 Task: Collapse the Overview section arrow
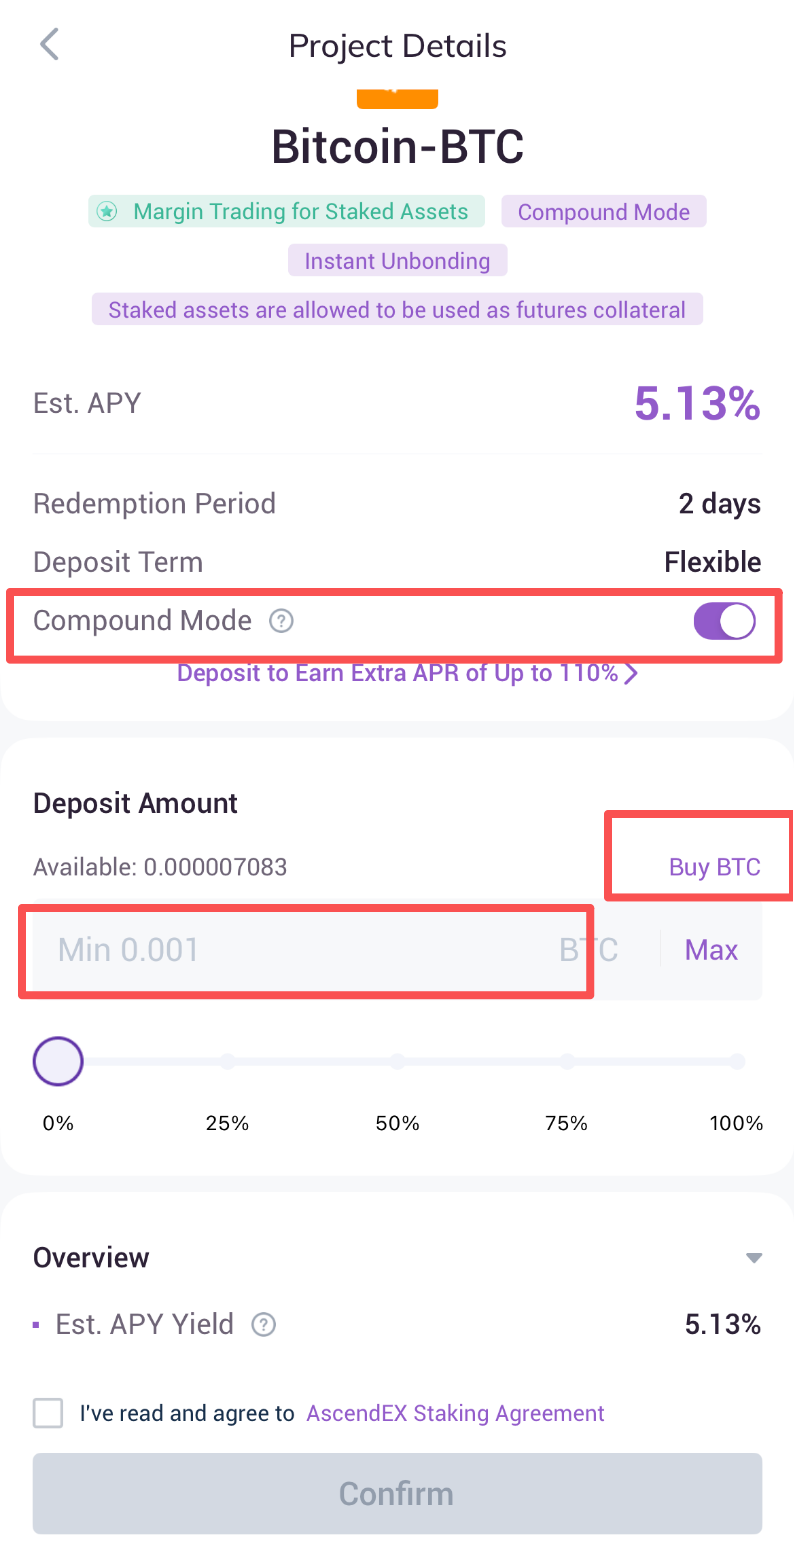[754, 1258]
